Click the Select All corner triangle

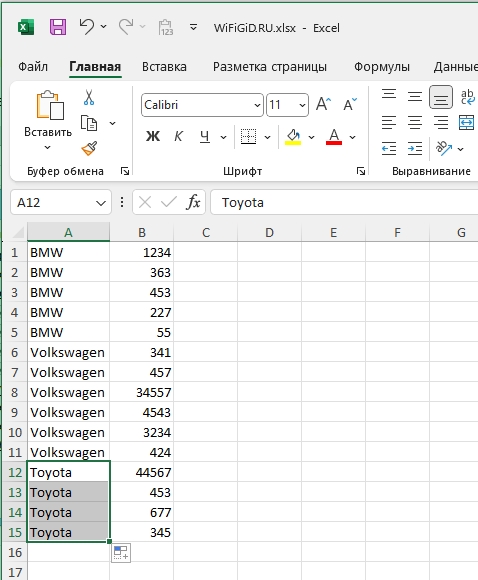[18, 232]
